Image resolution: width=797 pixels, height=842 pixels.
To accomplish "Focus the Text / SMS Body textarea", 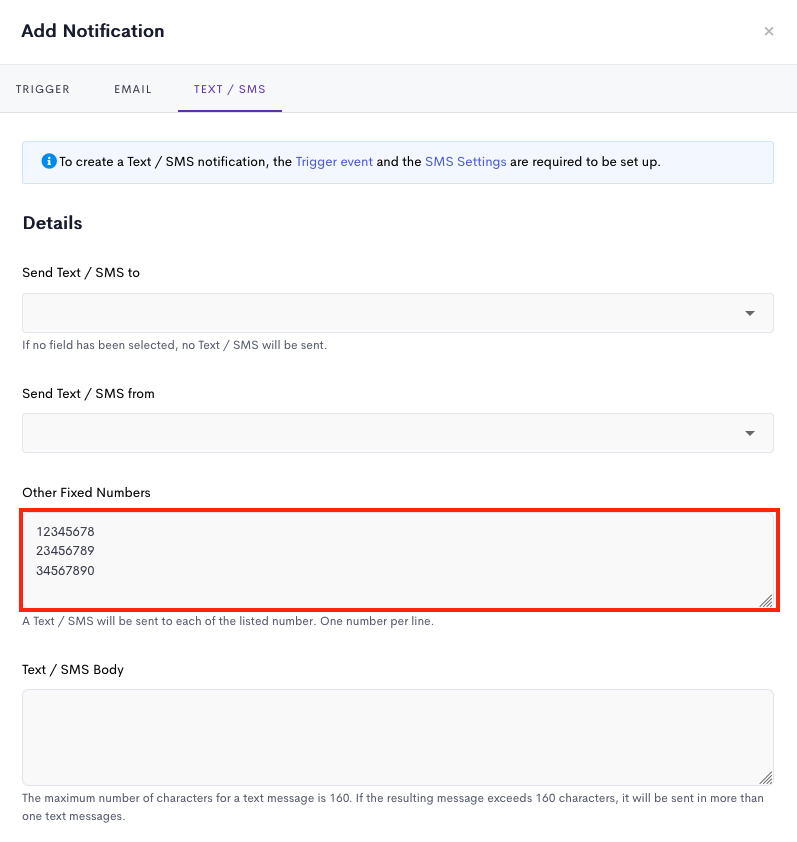I will (397, 737).
